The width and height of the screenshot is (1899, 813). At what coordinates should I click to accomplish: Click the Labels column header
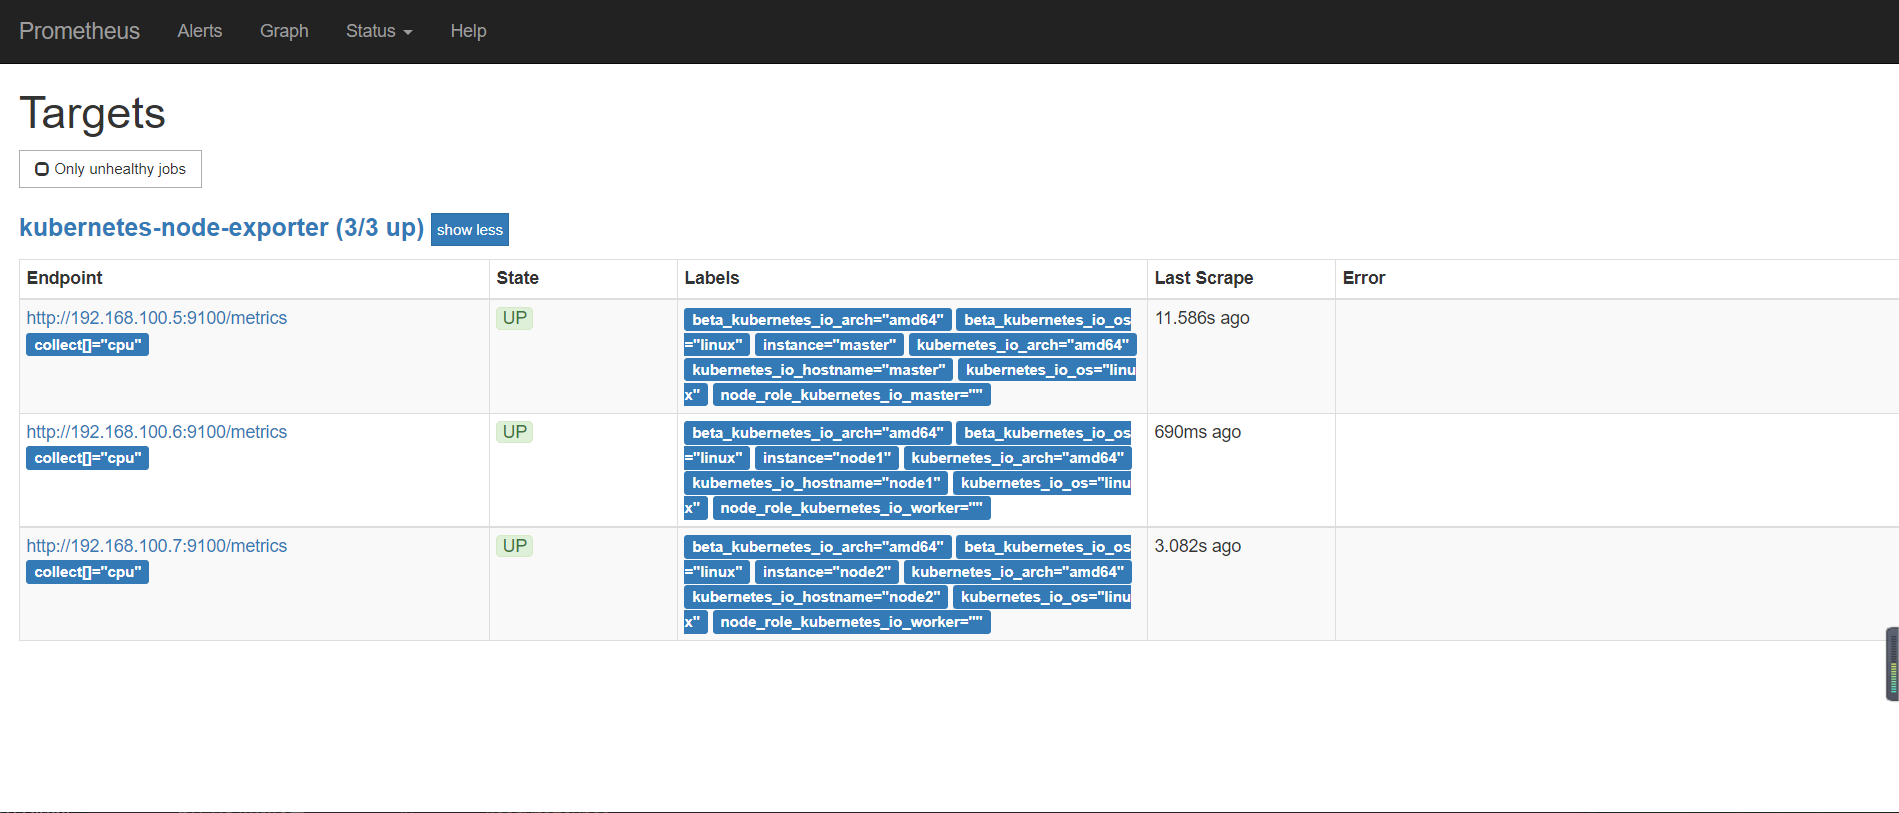pos(712,278)
